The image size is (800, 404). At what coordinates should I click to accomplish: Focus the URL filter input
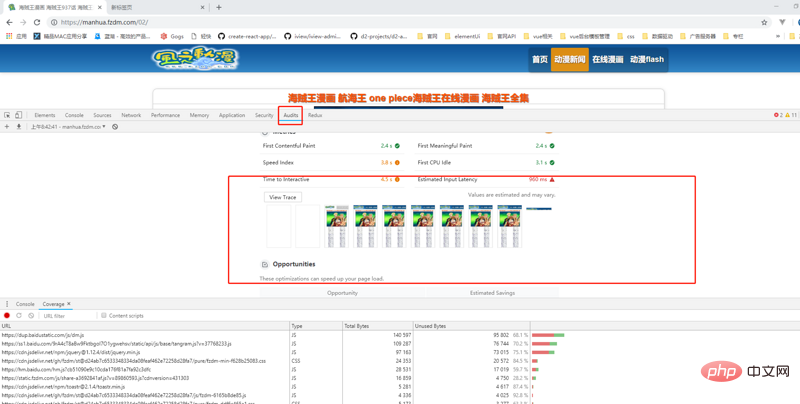68,316
